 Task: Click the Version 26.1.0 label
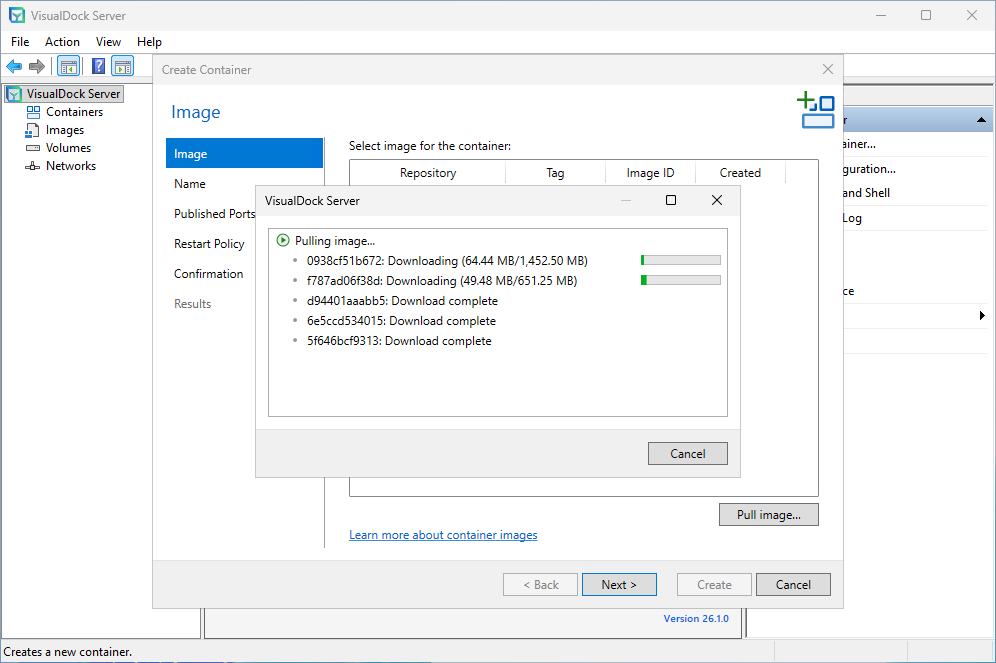click(x=696, y=619)
